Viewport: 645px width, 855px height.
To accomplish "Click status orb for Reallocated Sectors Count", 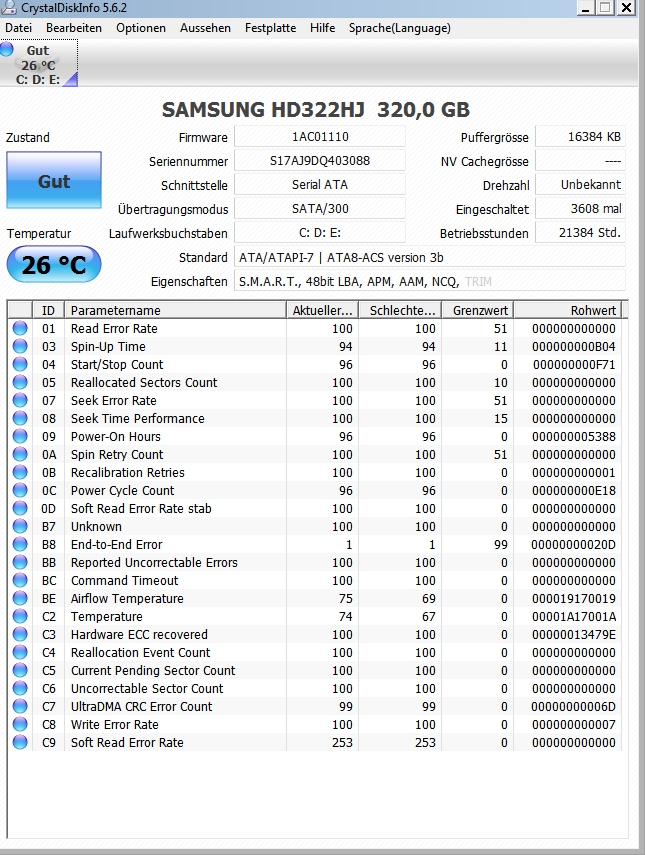I will point(20,382).
